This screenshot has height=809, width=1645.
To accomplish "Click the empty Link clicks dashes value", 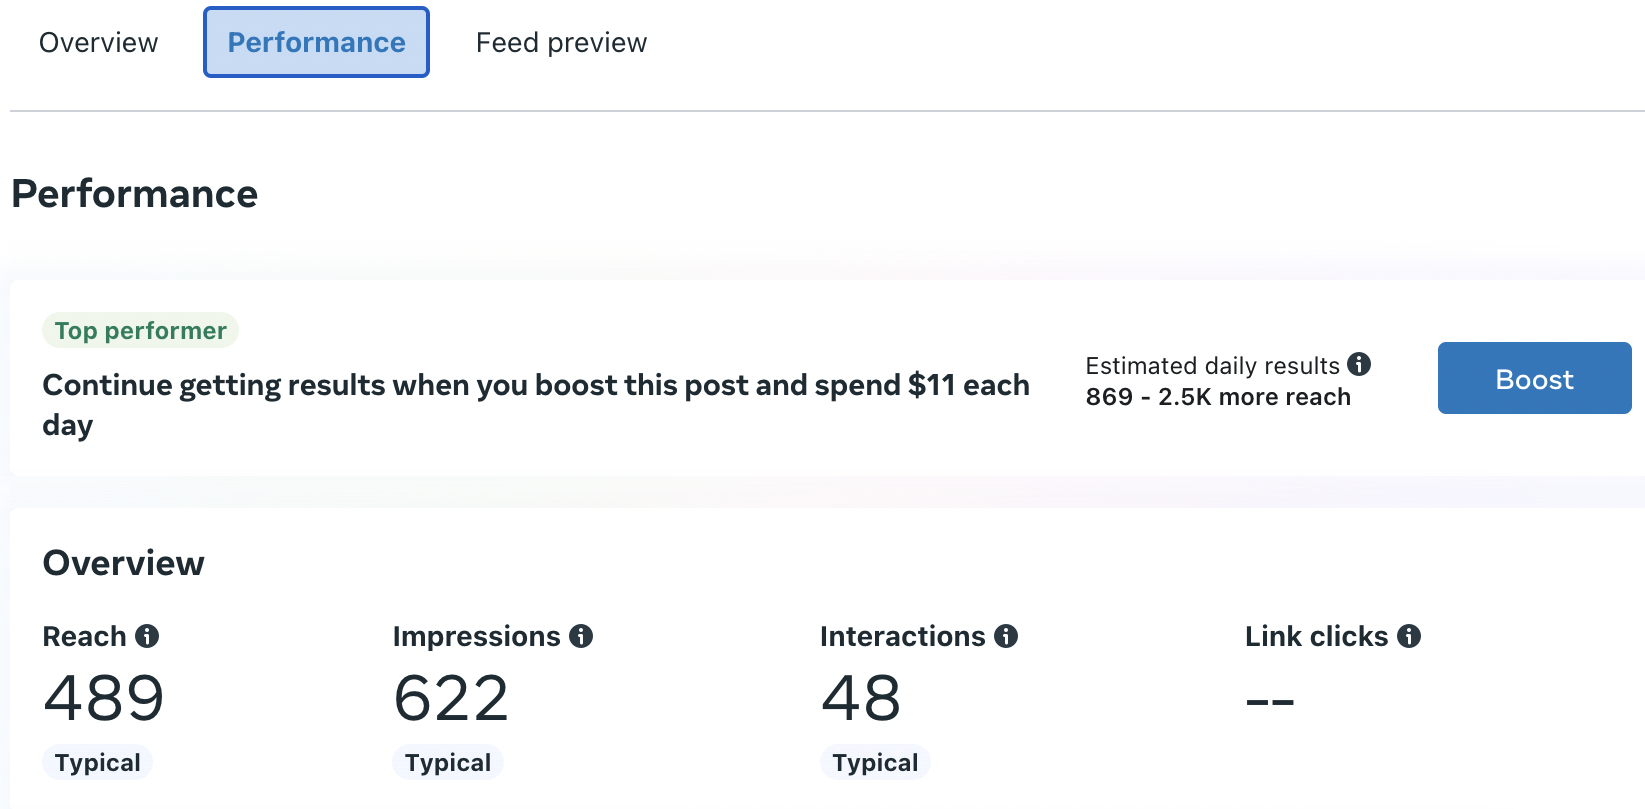I will (x=1270, y=702).
